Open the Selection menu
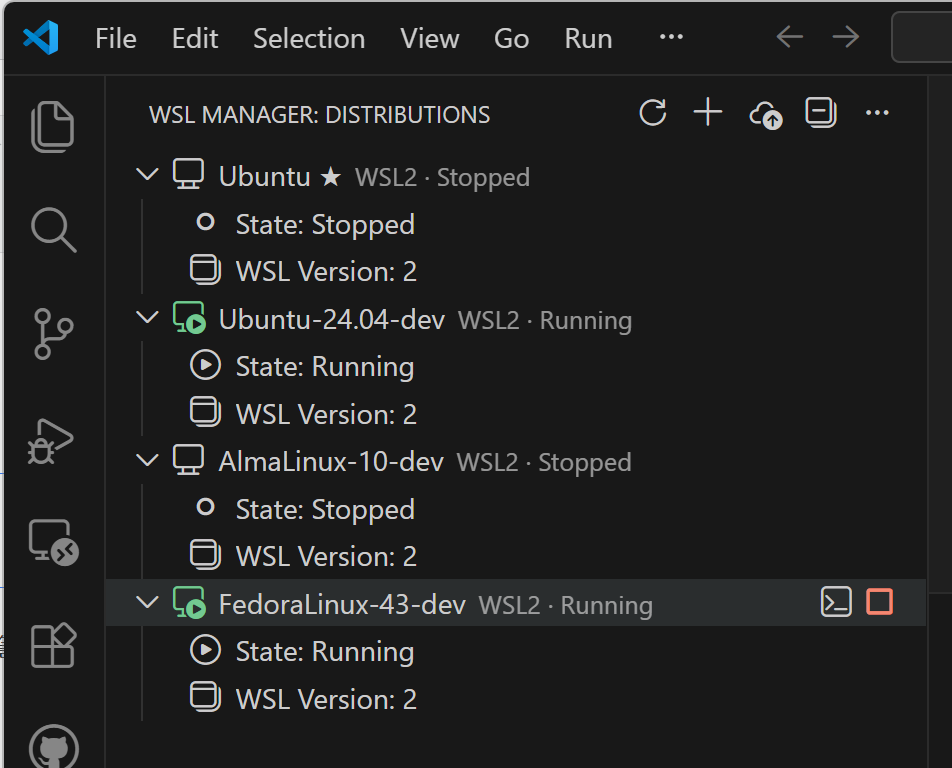 pos(308,38)
